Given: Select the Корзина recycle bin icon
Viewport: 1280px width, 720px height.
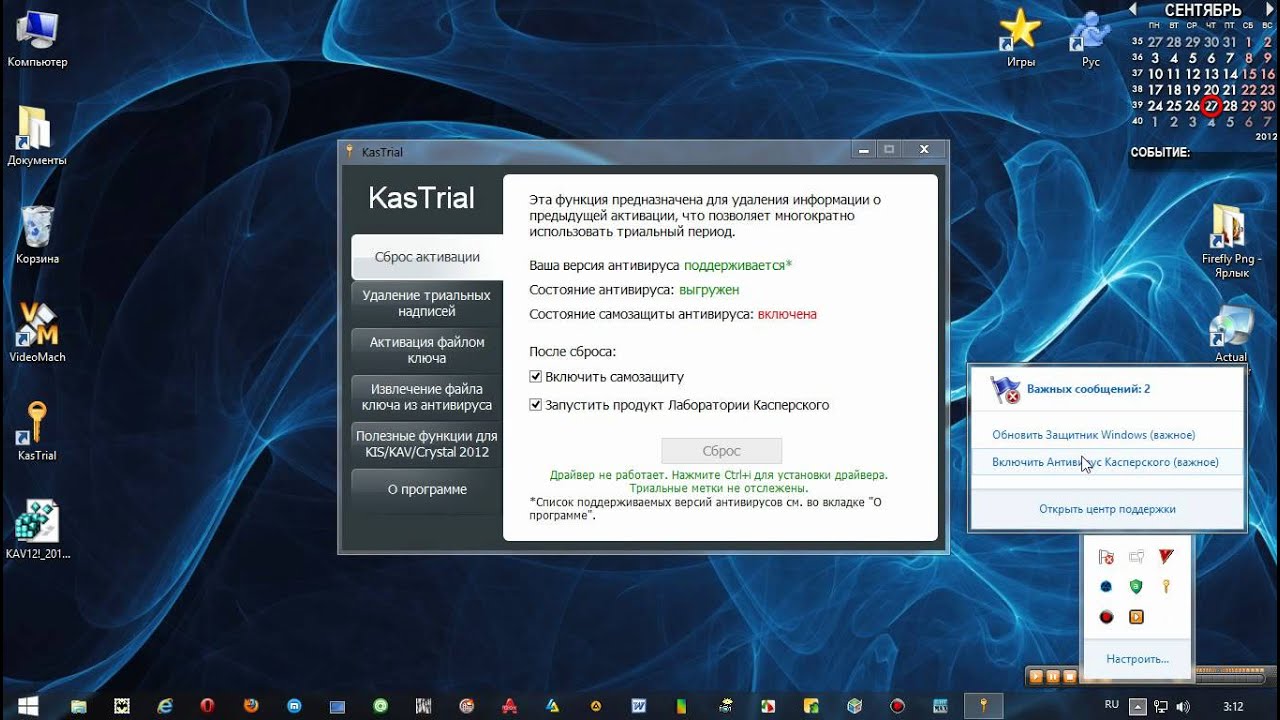Looking at the screenshot, I should click(x=37, y=235).
